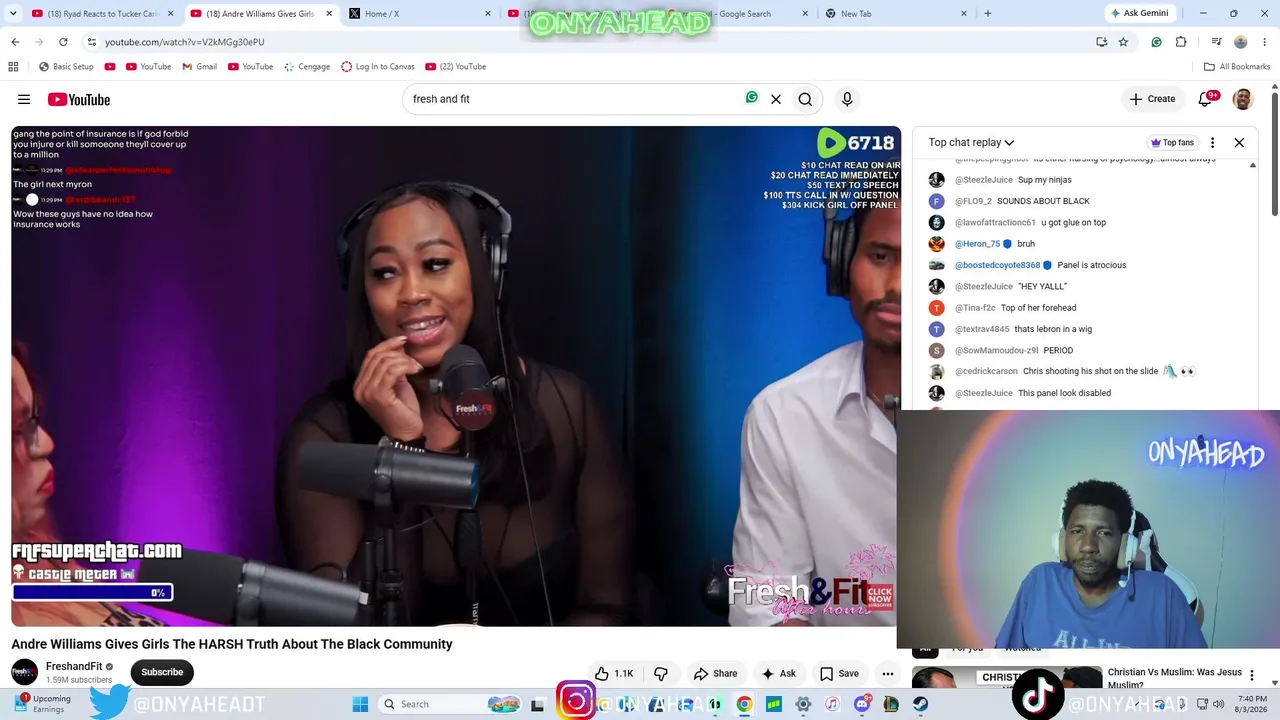
Task: Like the video with thumbs up
Action: tap(614, 674)
